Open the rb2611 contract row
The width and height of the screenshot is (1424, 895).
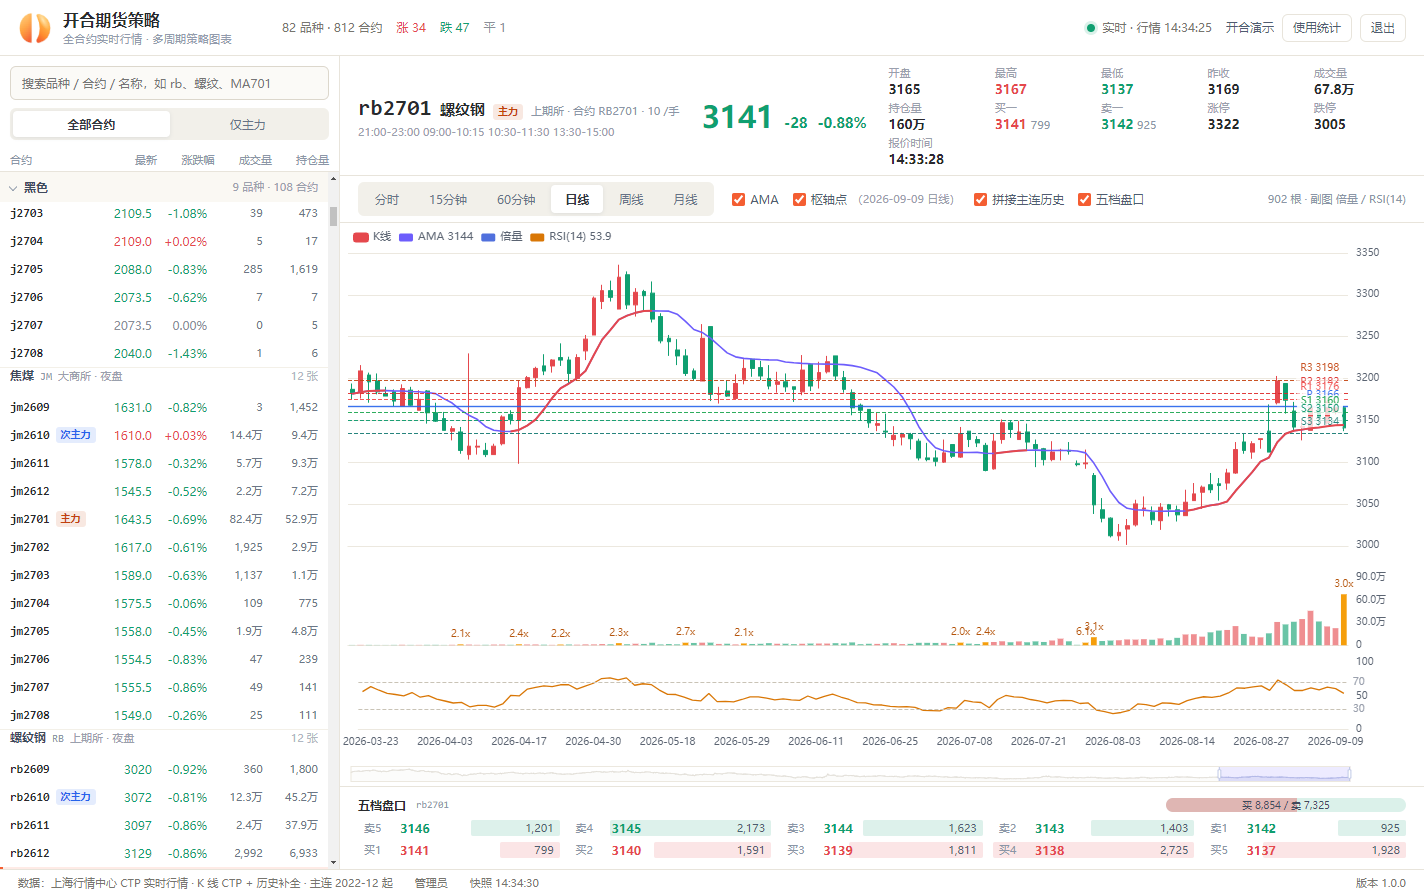[165, 825]
